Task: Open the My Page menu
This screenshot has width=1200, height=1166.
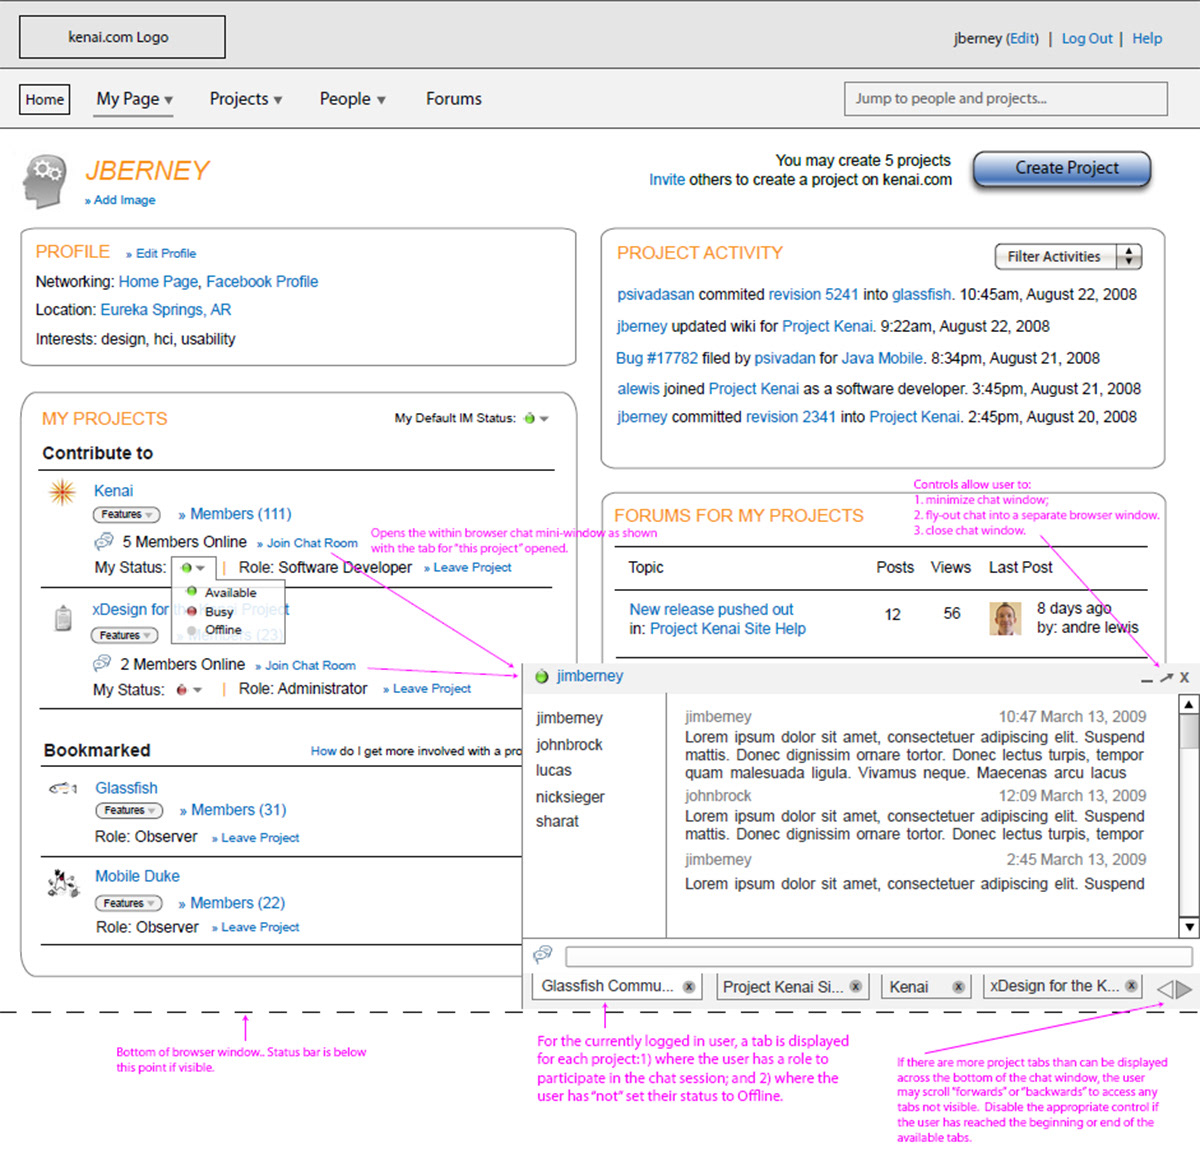Action: [135, 99]
